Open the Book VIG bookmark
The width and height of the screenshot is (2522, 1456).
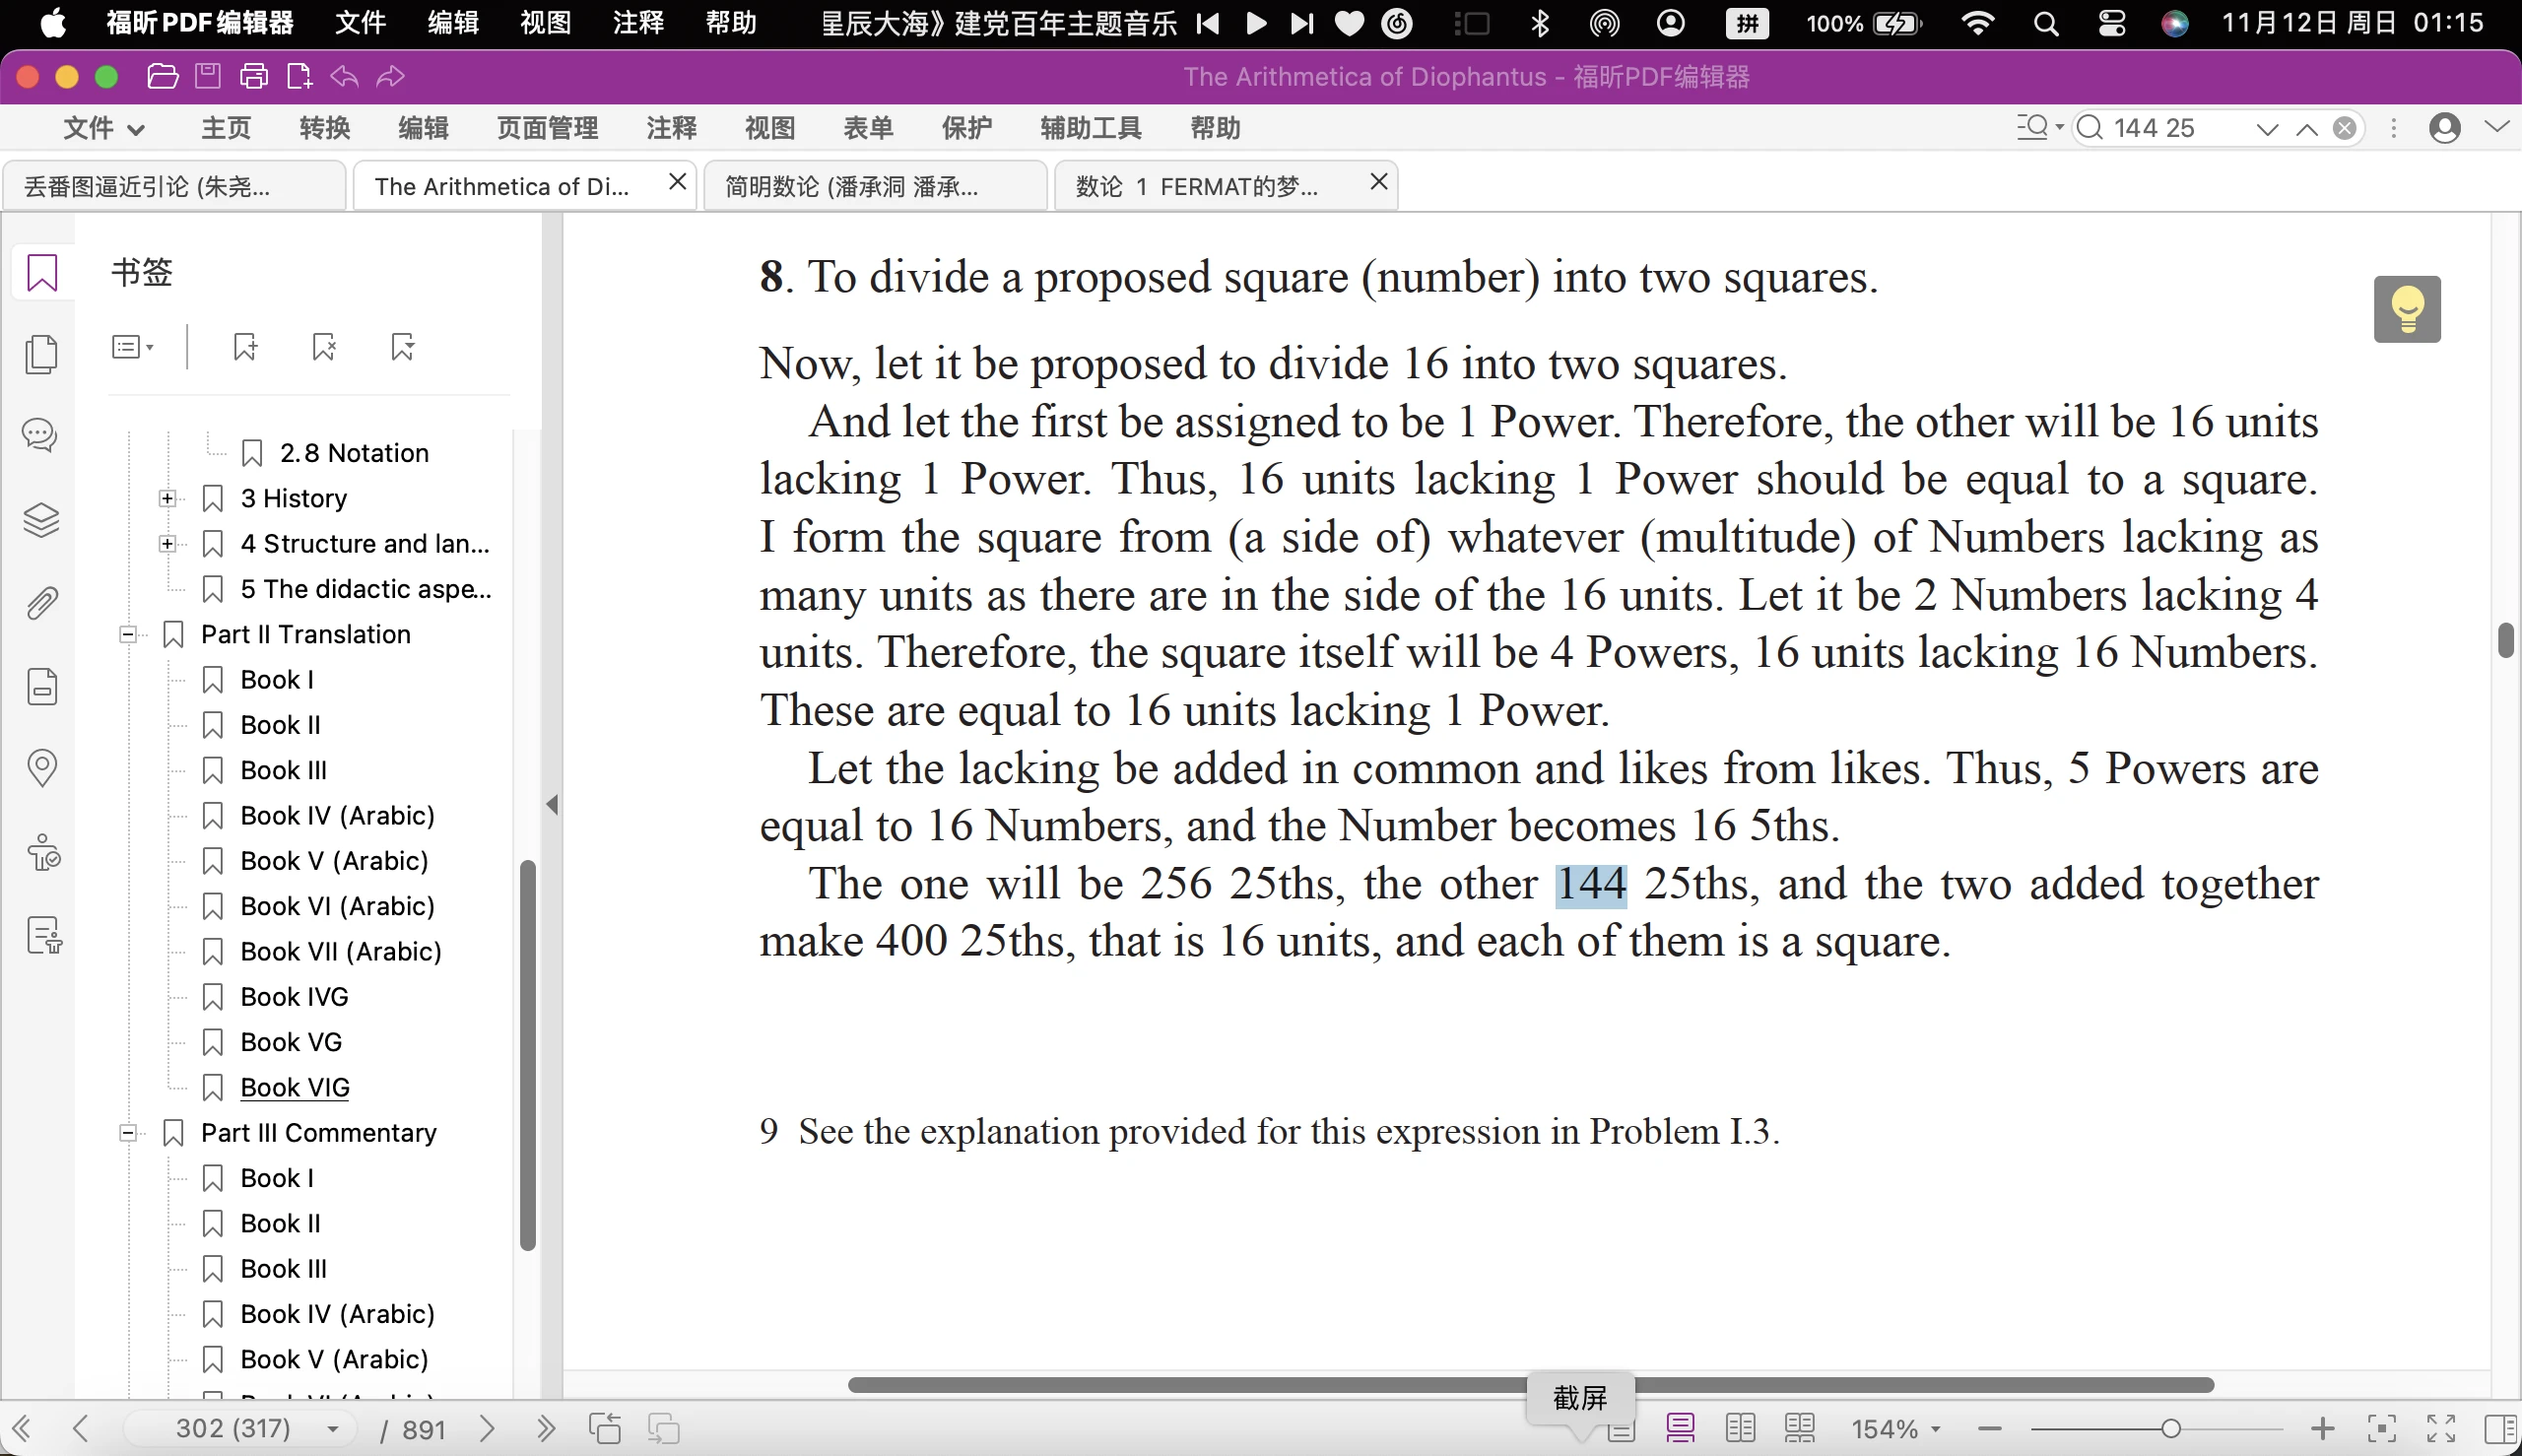coord(295,1088)
